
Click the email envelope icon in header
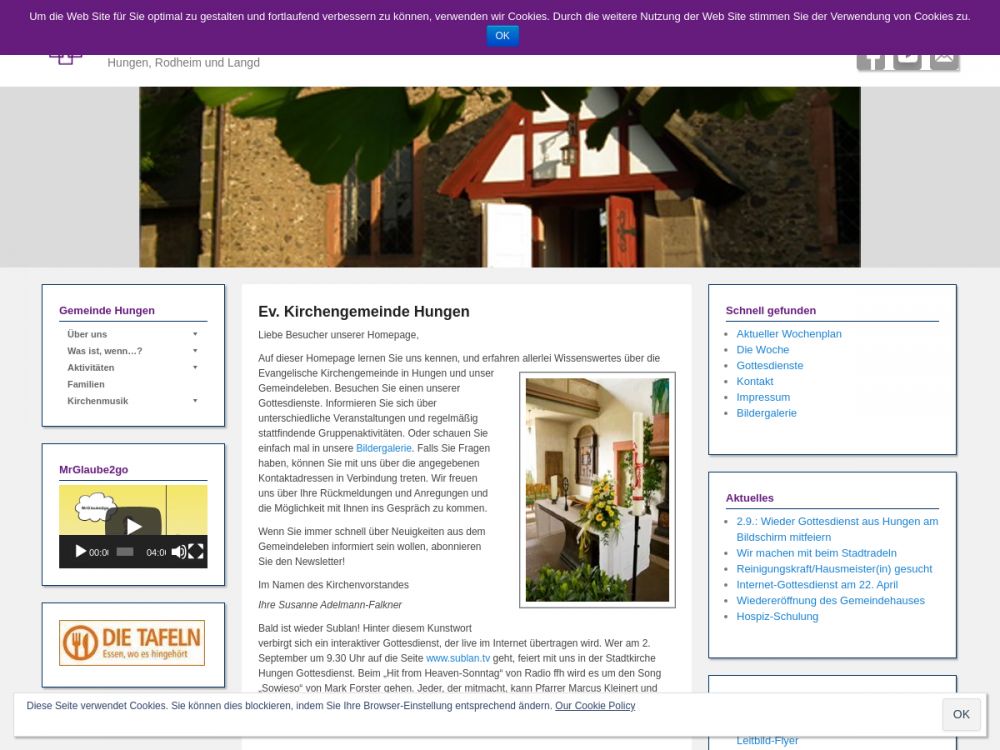[944, 58]
